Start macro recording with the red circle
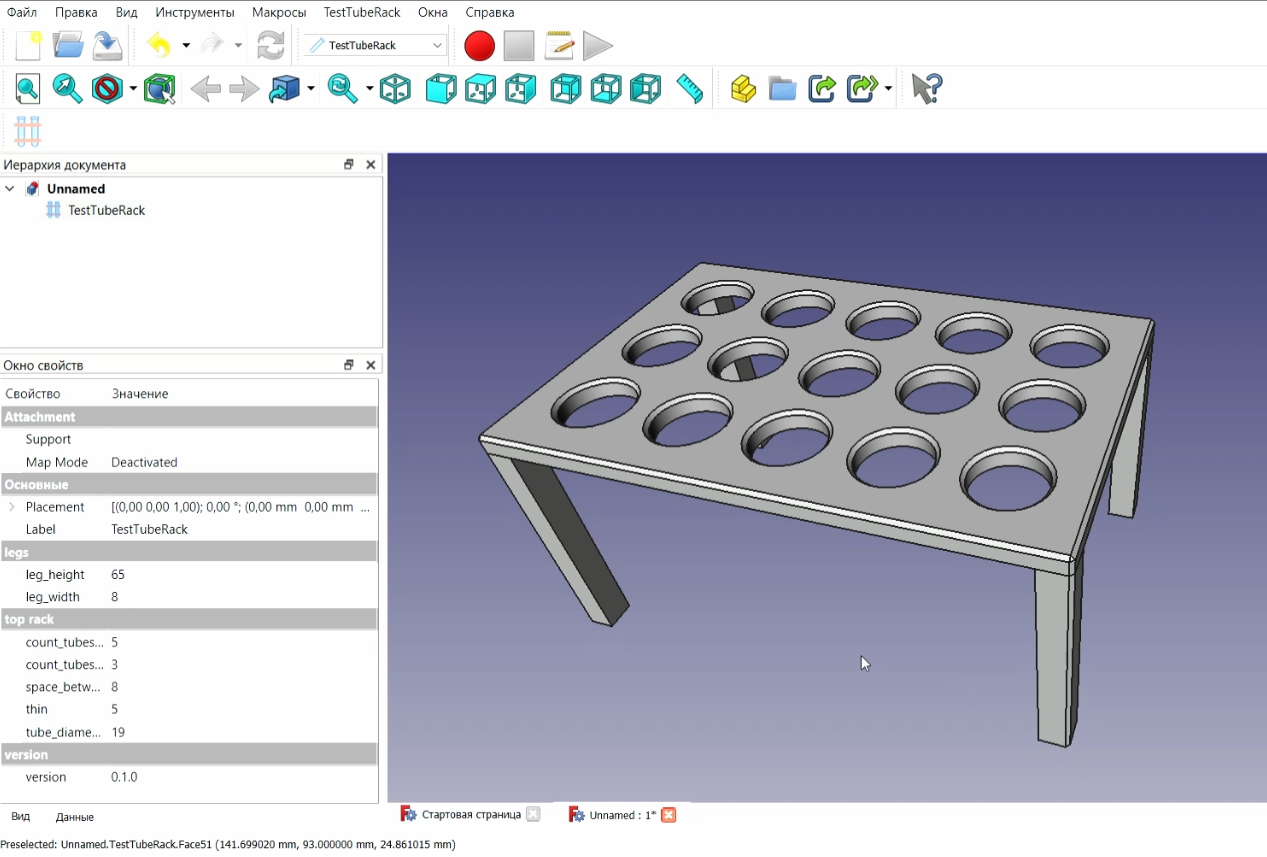This screenshot has width=1267, height=857. (480, 45)
